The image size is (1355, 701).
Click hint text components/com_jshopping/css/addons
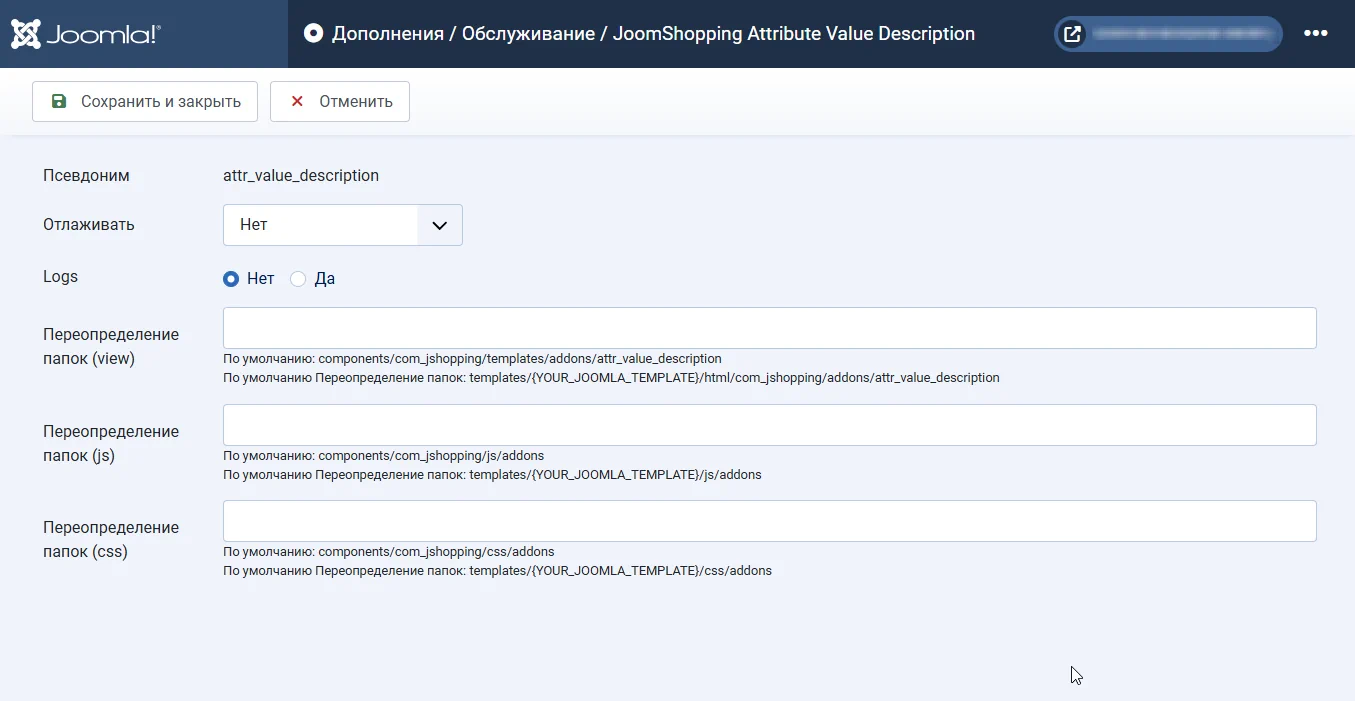point(436,551)
